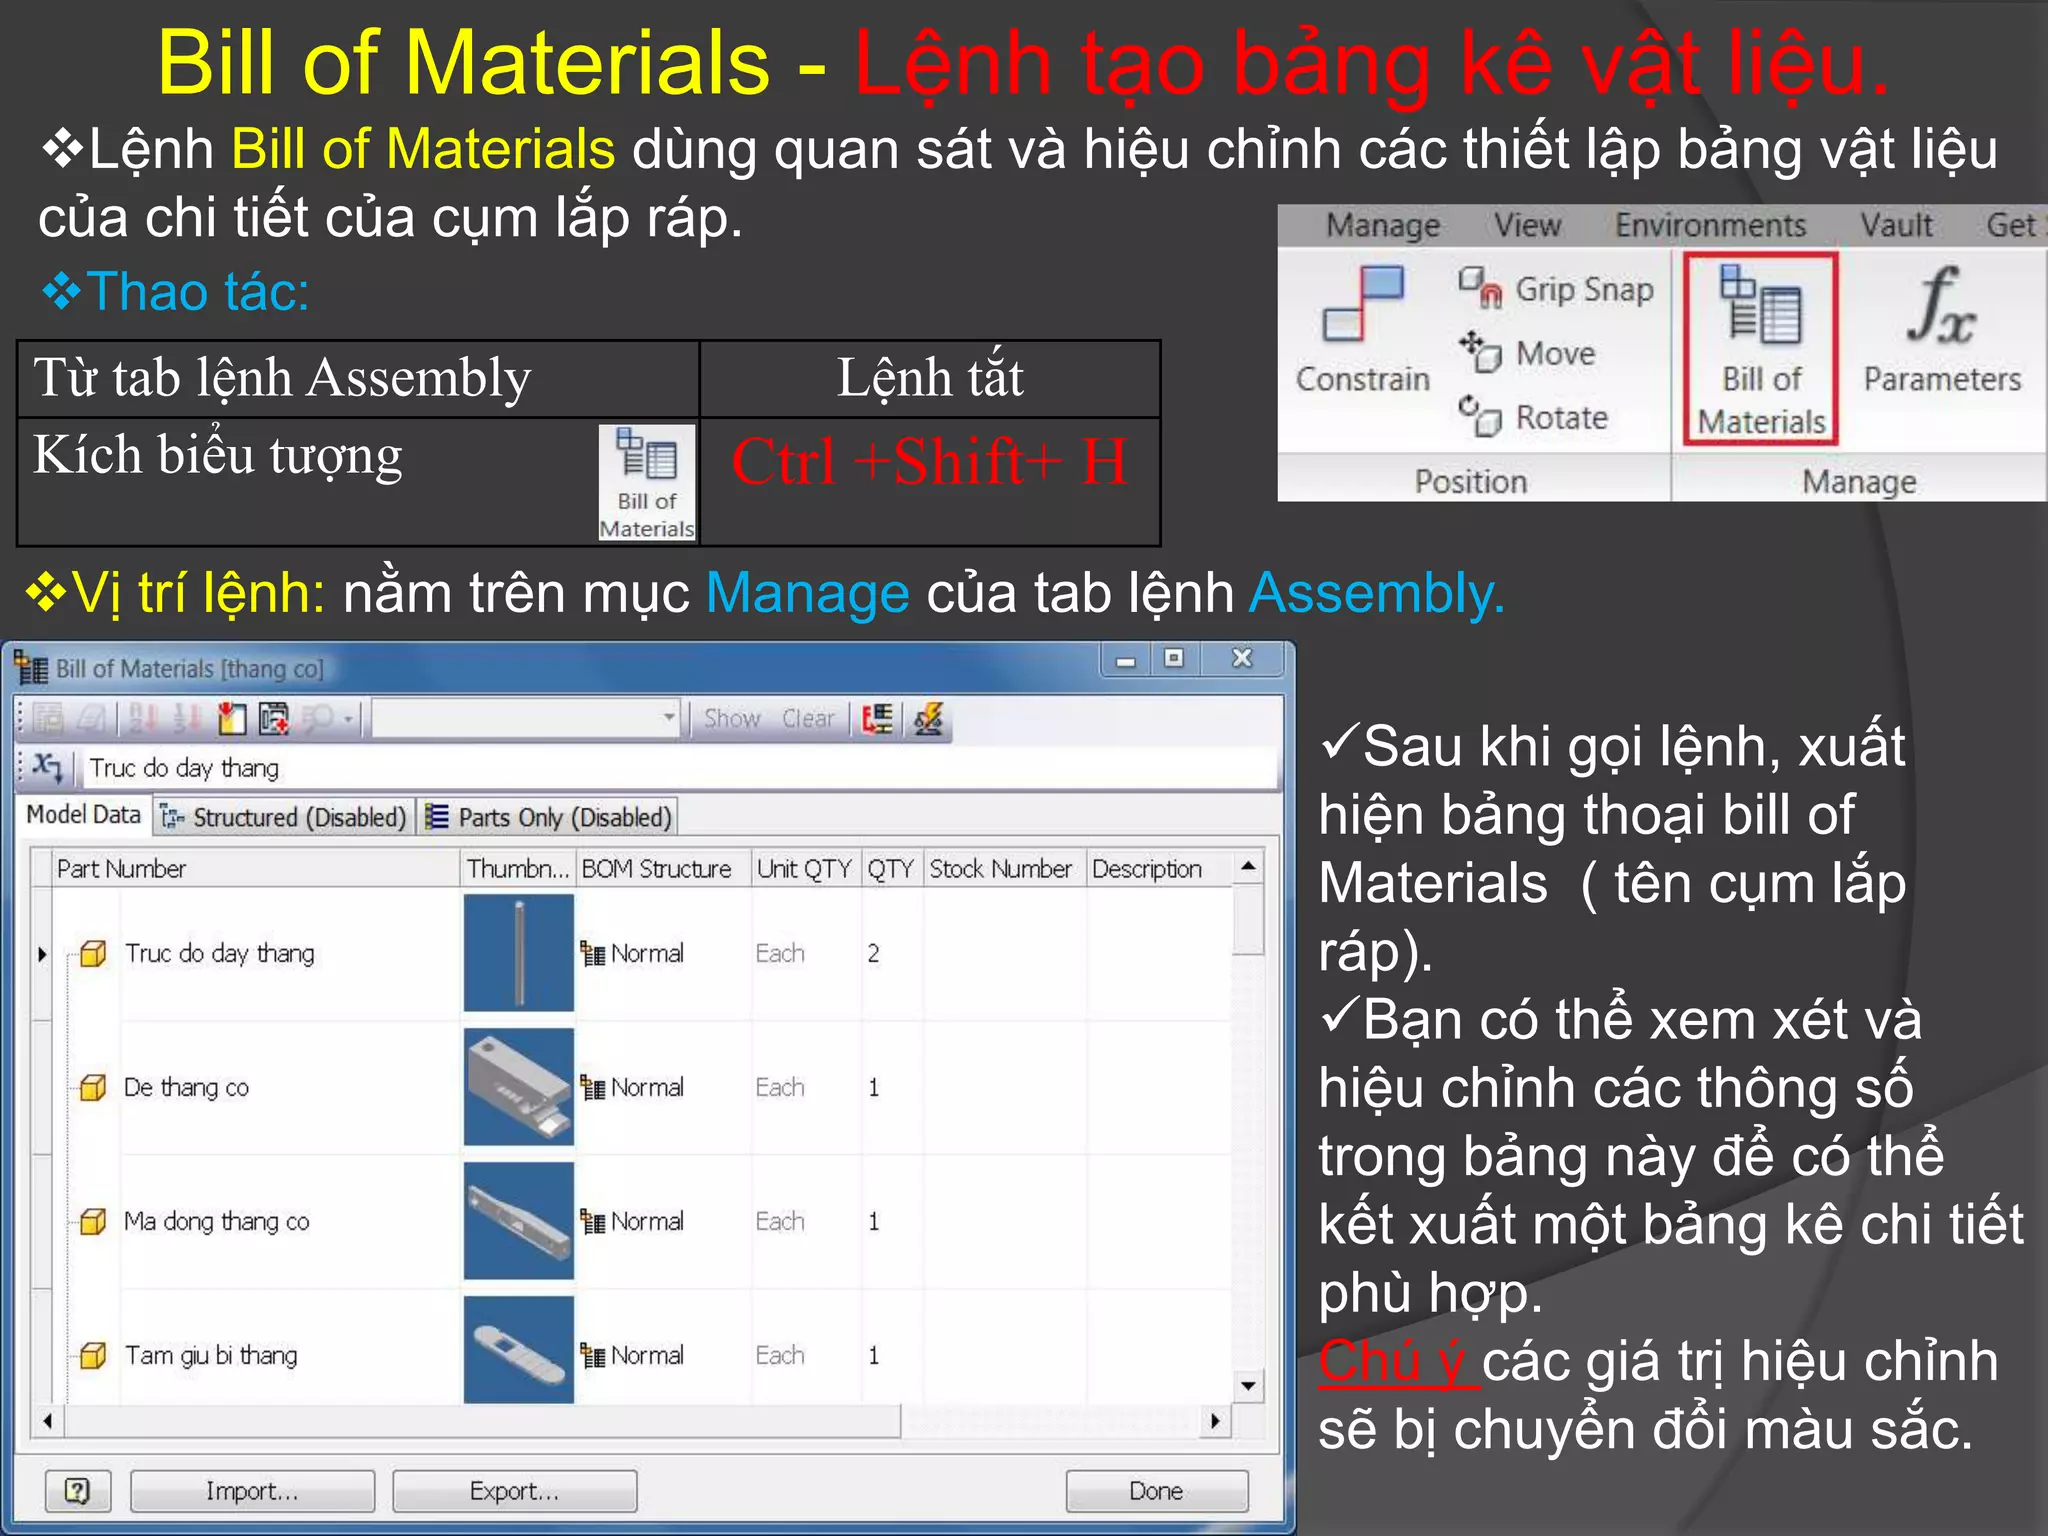The image size is (2048, 1536).
Task: Click the Part Number column header
Action: pyautogui.click(x=255, y=869)
